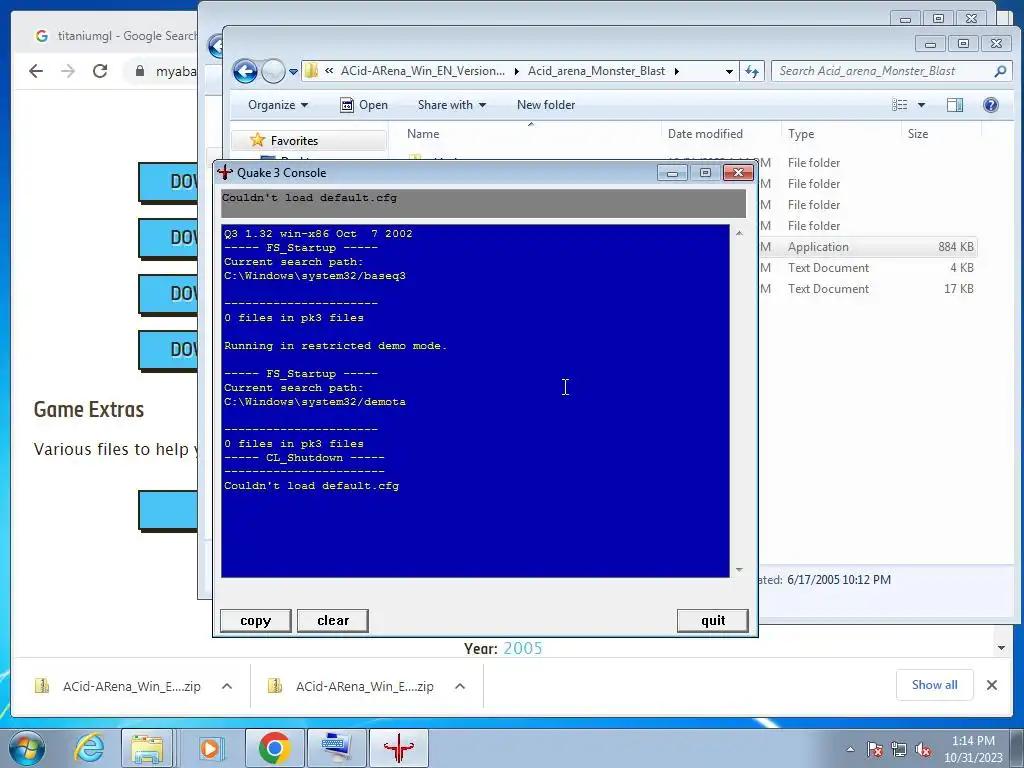Select the 17 KB Text Document row
The image size is (1024, 768).
(x=869, y=289)
